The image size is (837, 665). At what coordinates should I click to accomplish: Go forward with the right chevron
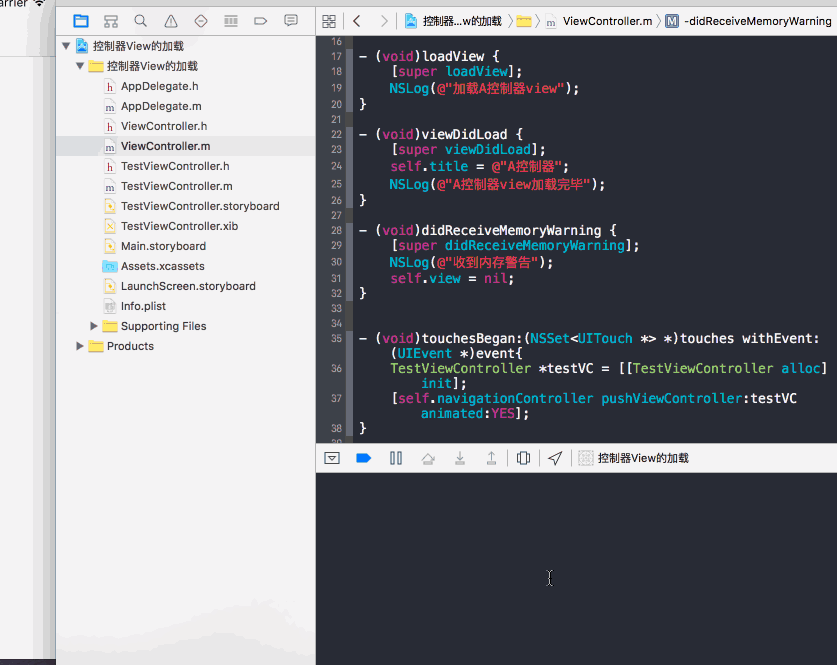coord(384,21)
